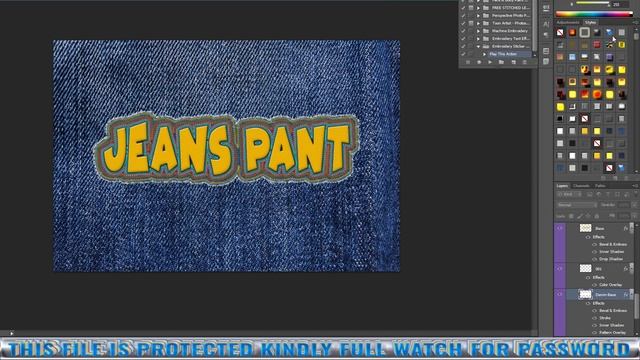The height and width of the screenshot is (360, 640).
Task: Lock image pixels brush icon
Action: click(x=580, y=216)
